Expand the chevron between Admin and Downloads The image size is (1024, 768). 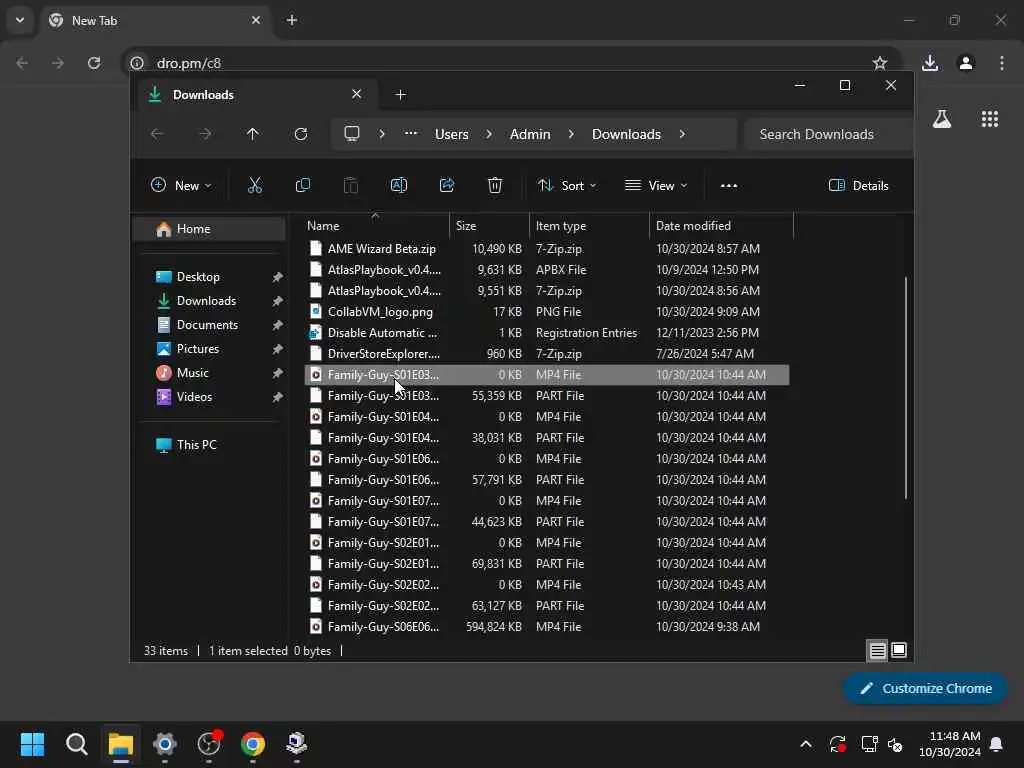click(571, 134)
